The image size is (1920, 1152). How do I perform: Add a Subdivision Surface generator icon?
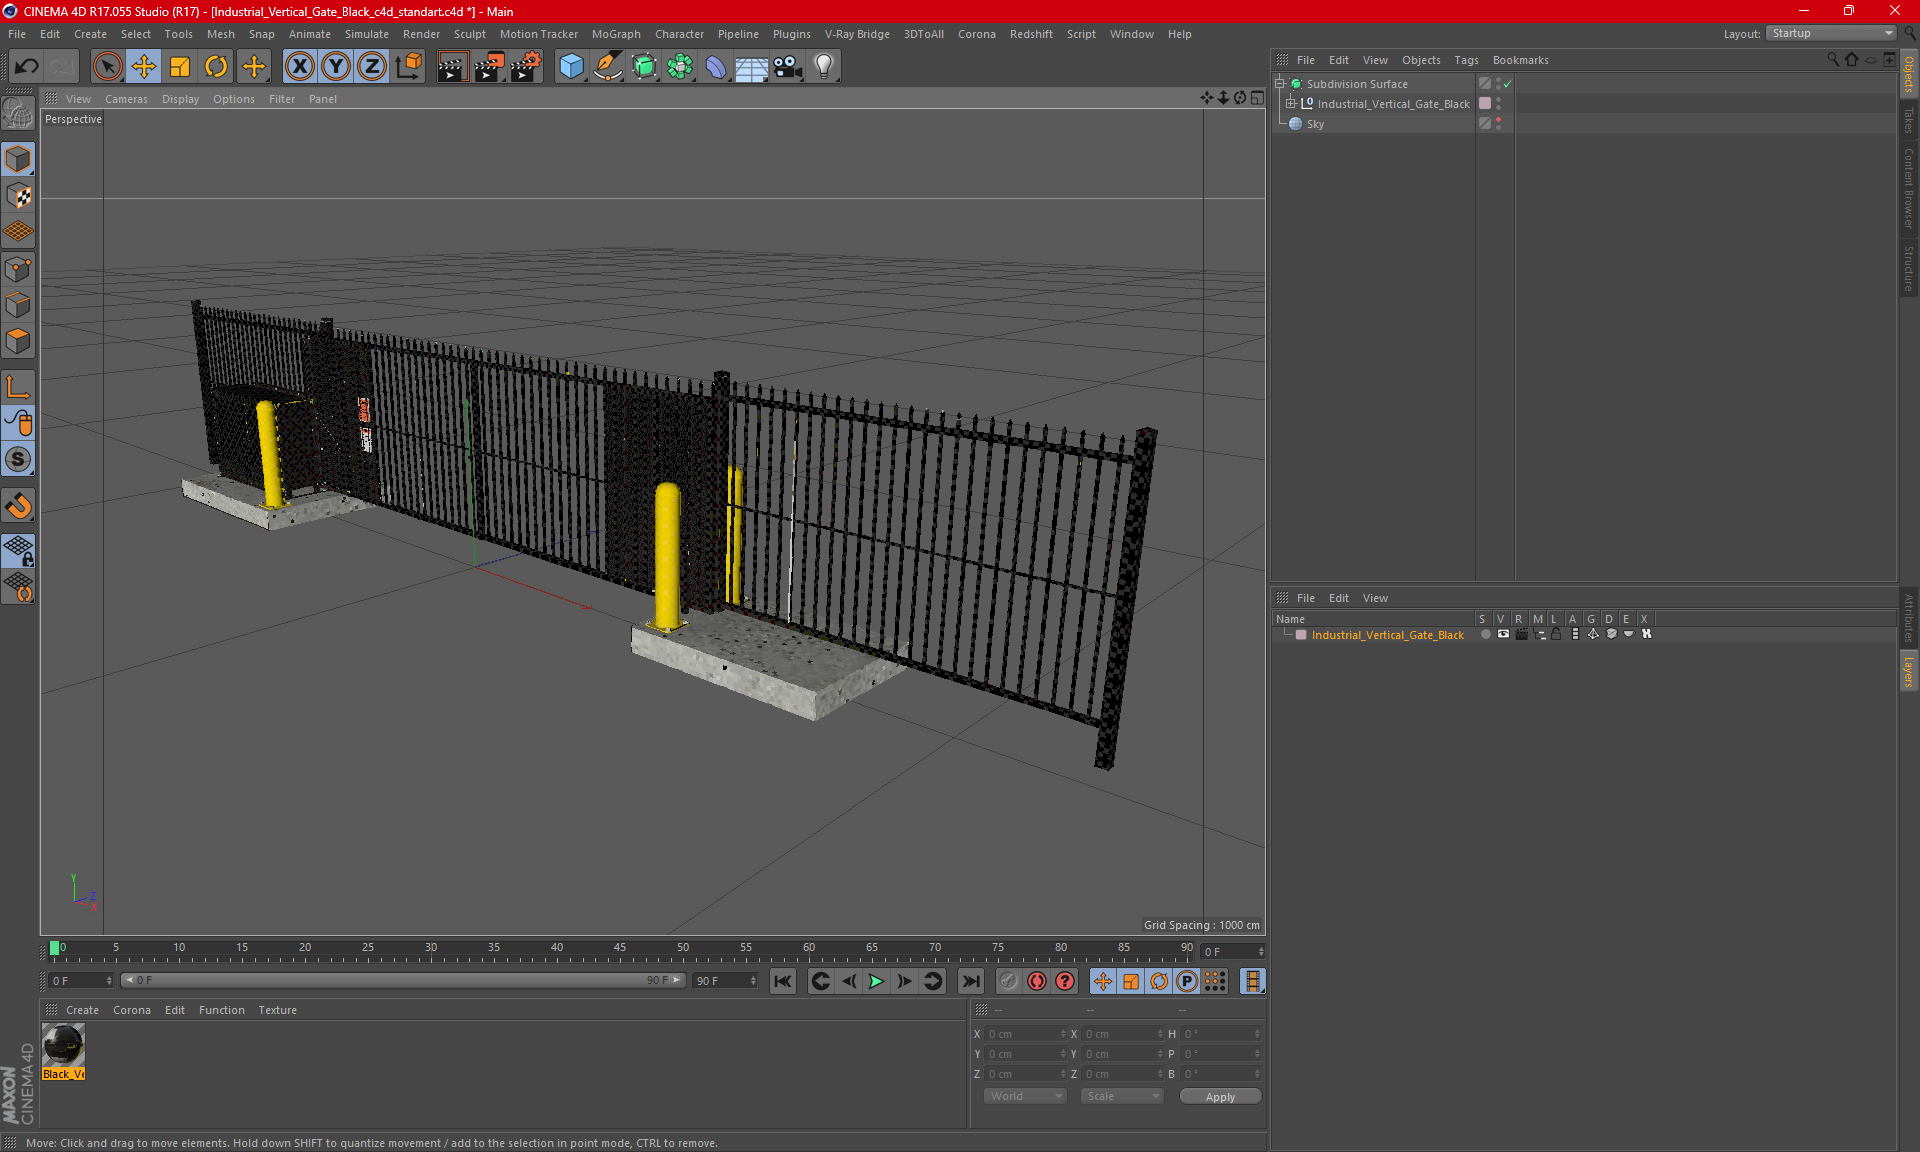644,66
